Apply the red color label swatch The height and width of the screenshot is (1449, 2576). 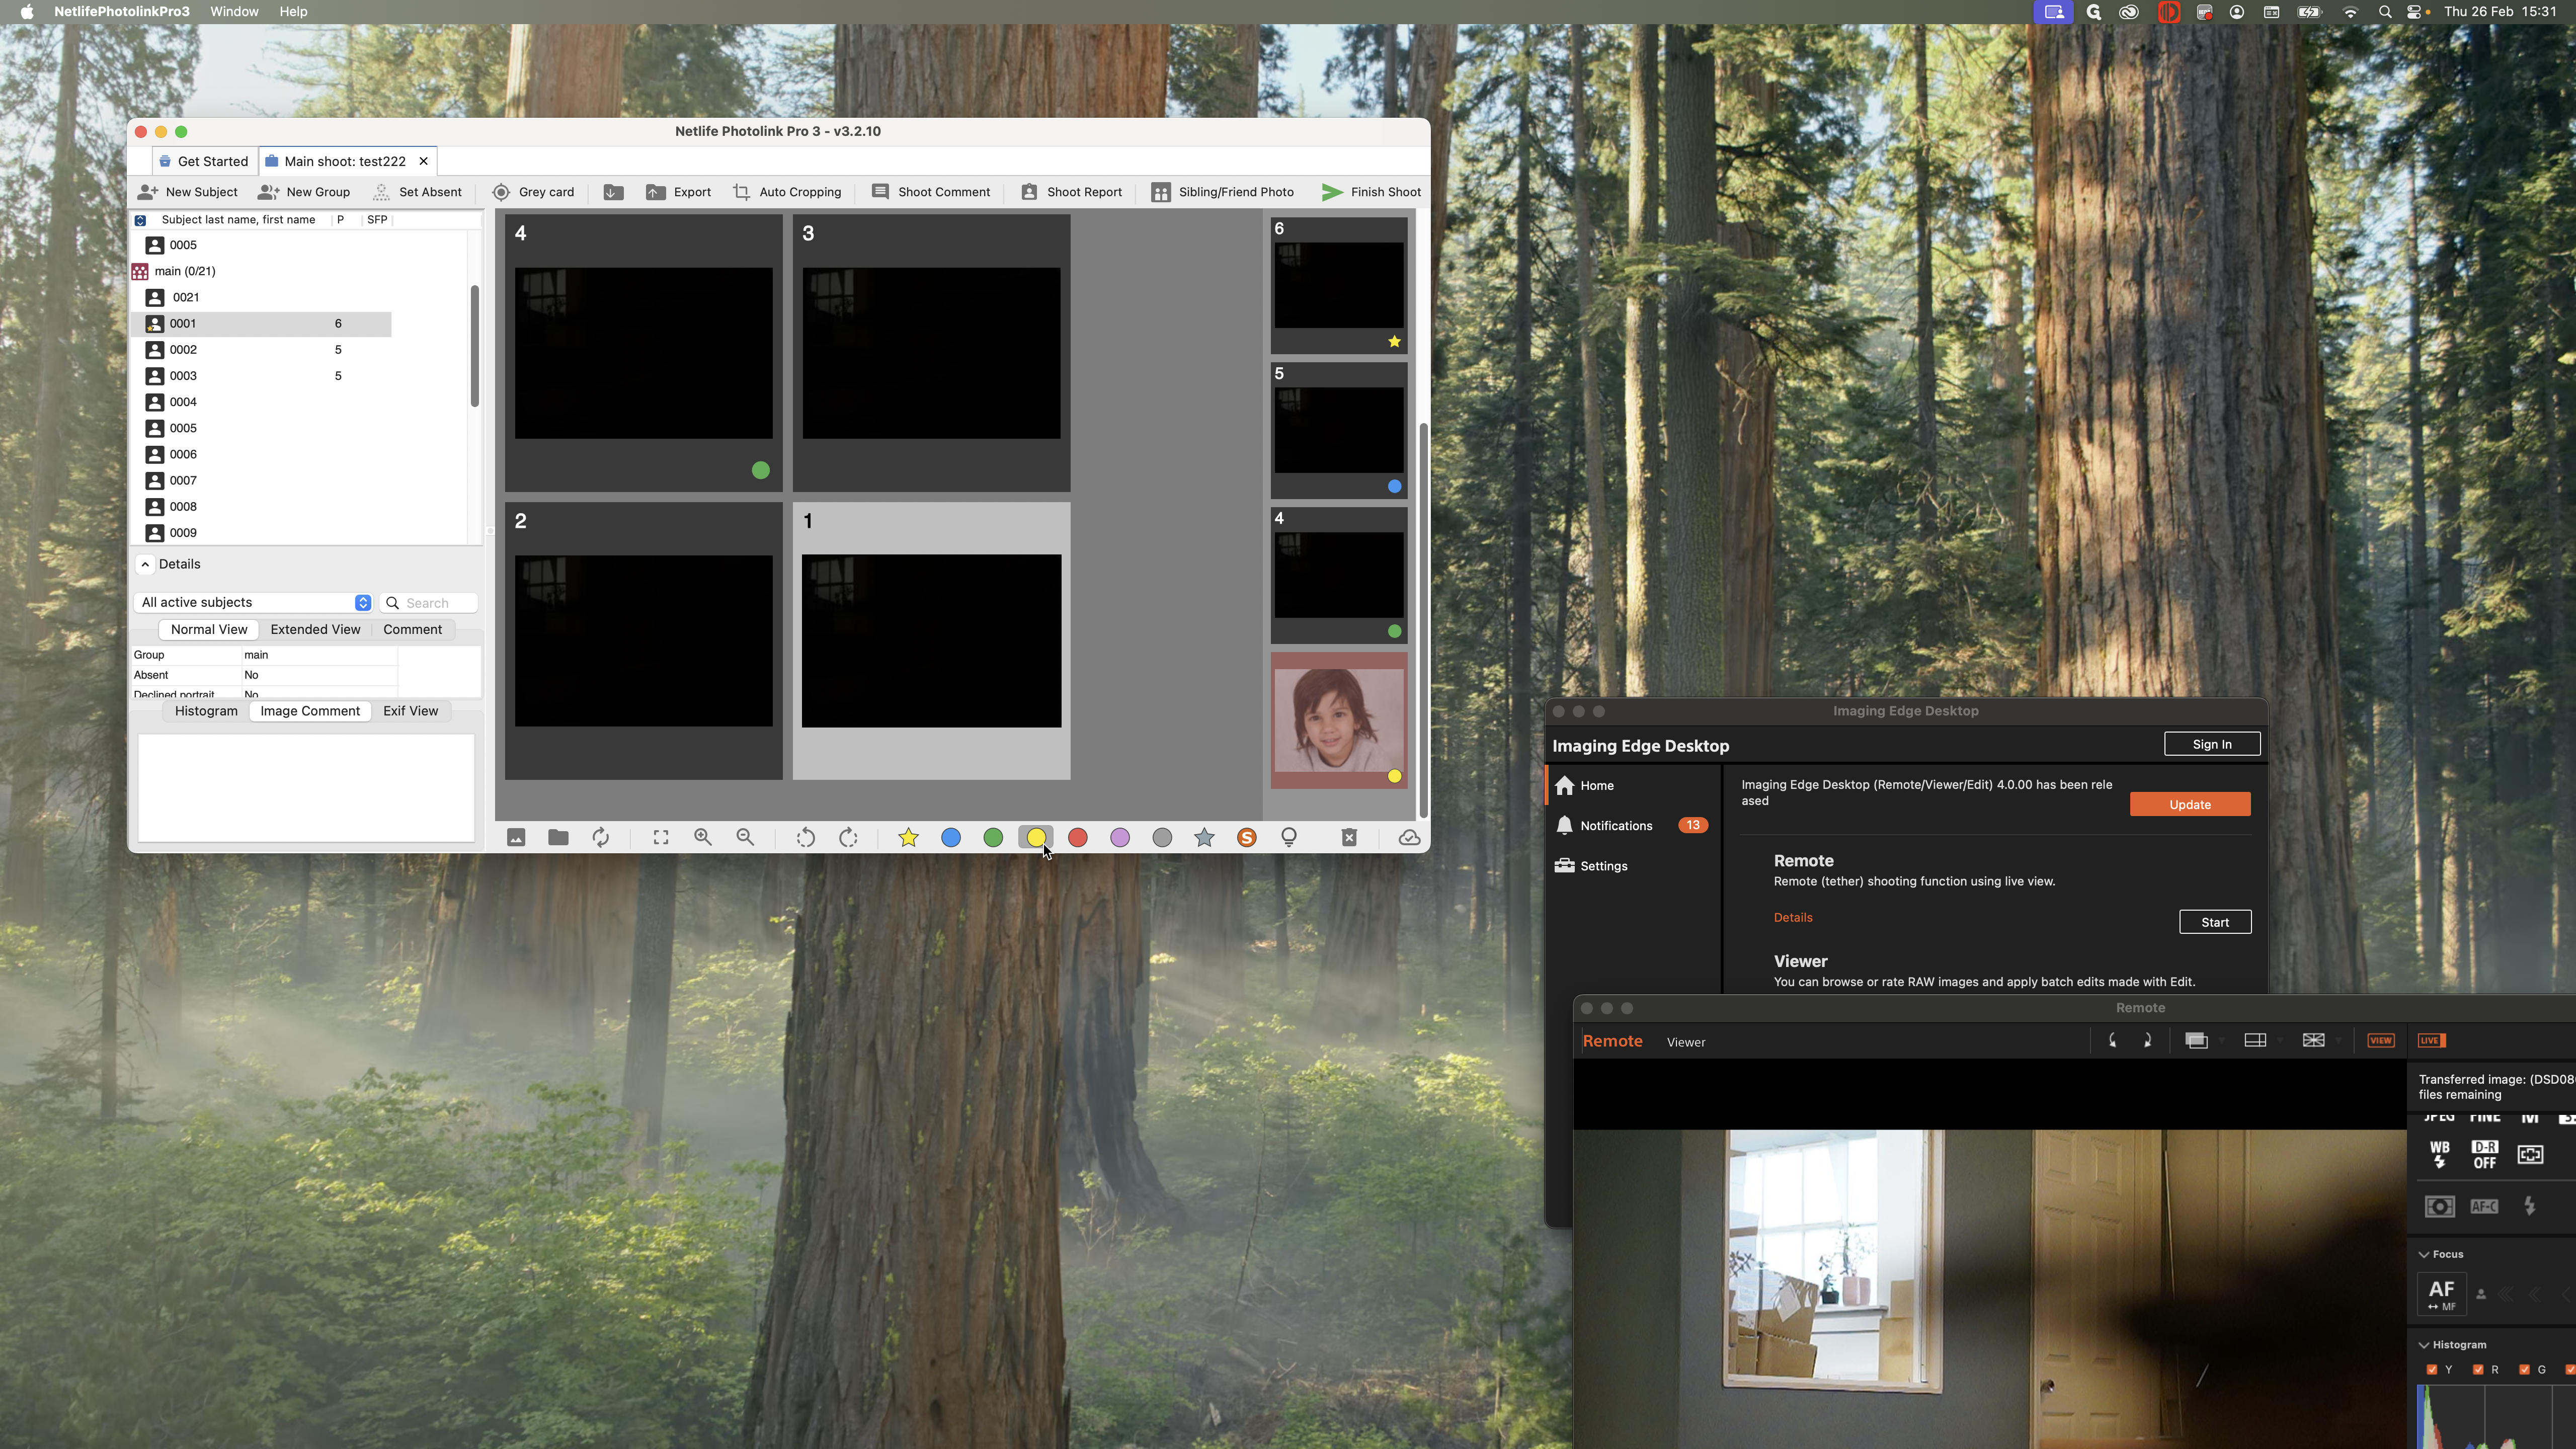(1078, 838)
